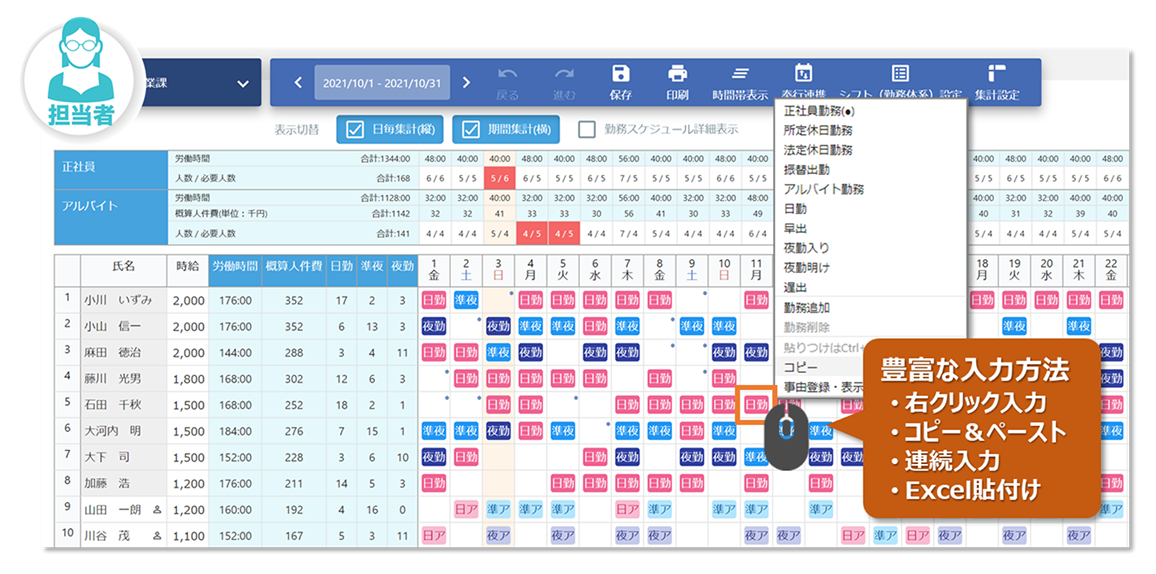The image size is (1156, 574).
Task: Choose コピー from the context menu
Action: pyautogui.click(x=800, y=367)
